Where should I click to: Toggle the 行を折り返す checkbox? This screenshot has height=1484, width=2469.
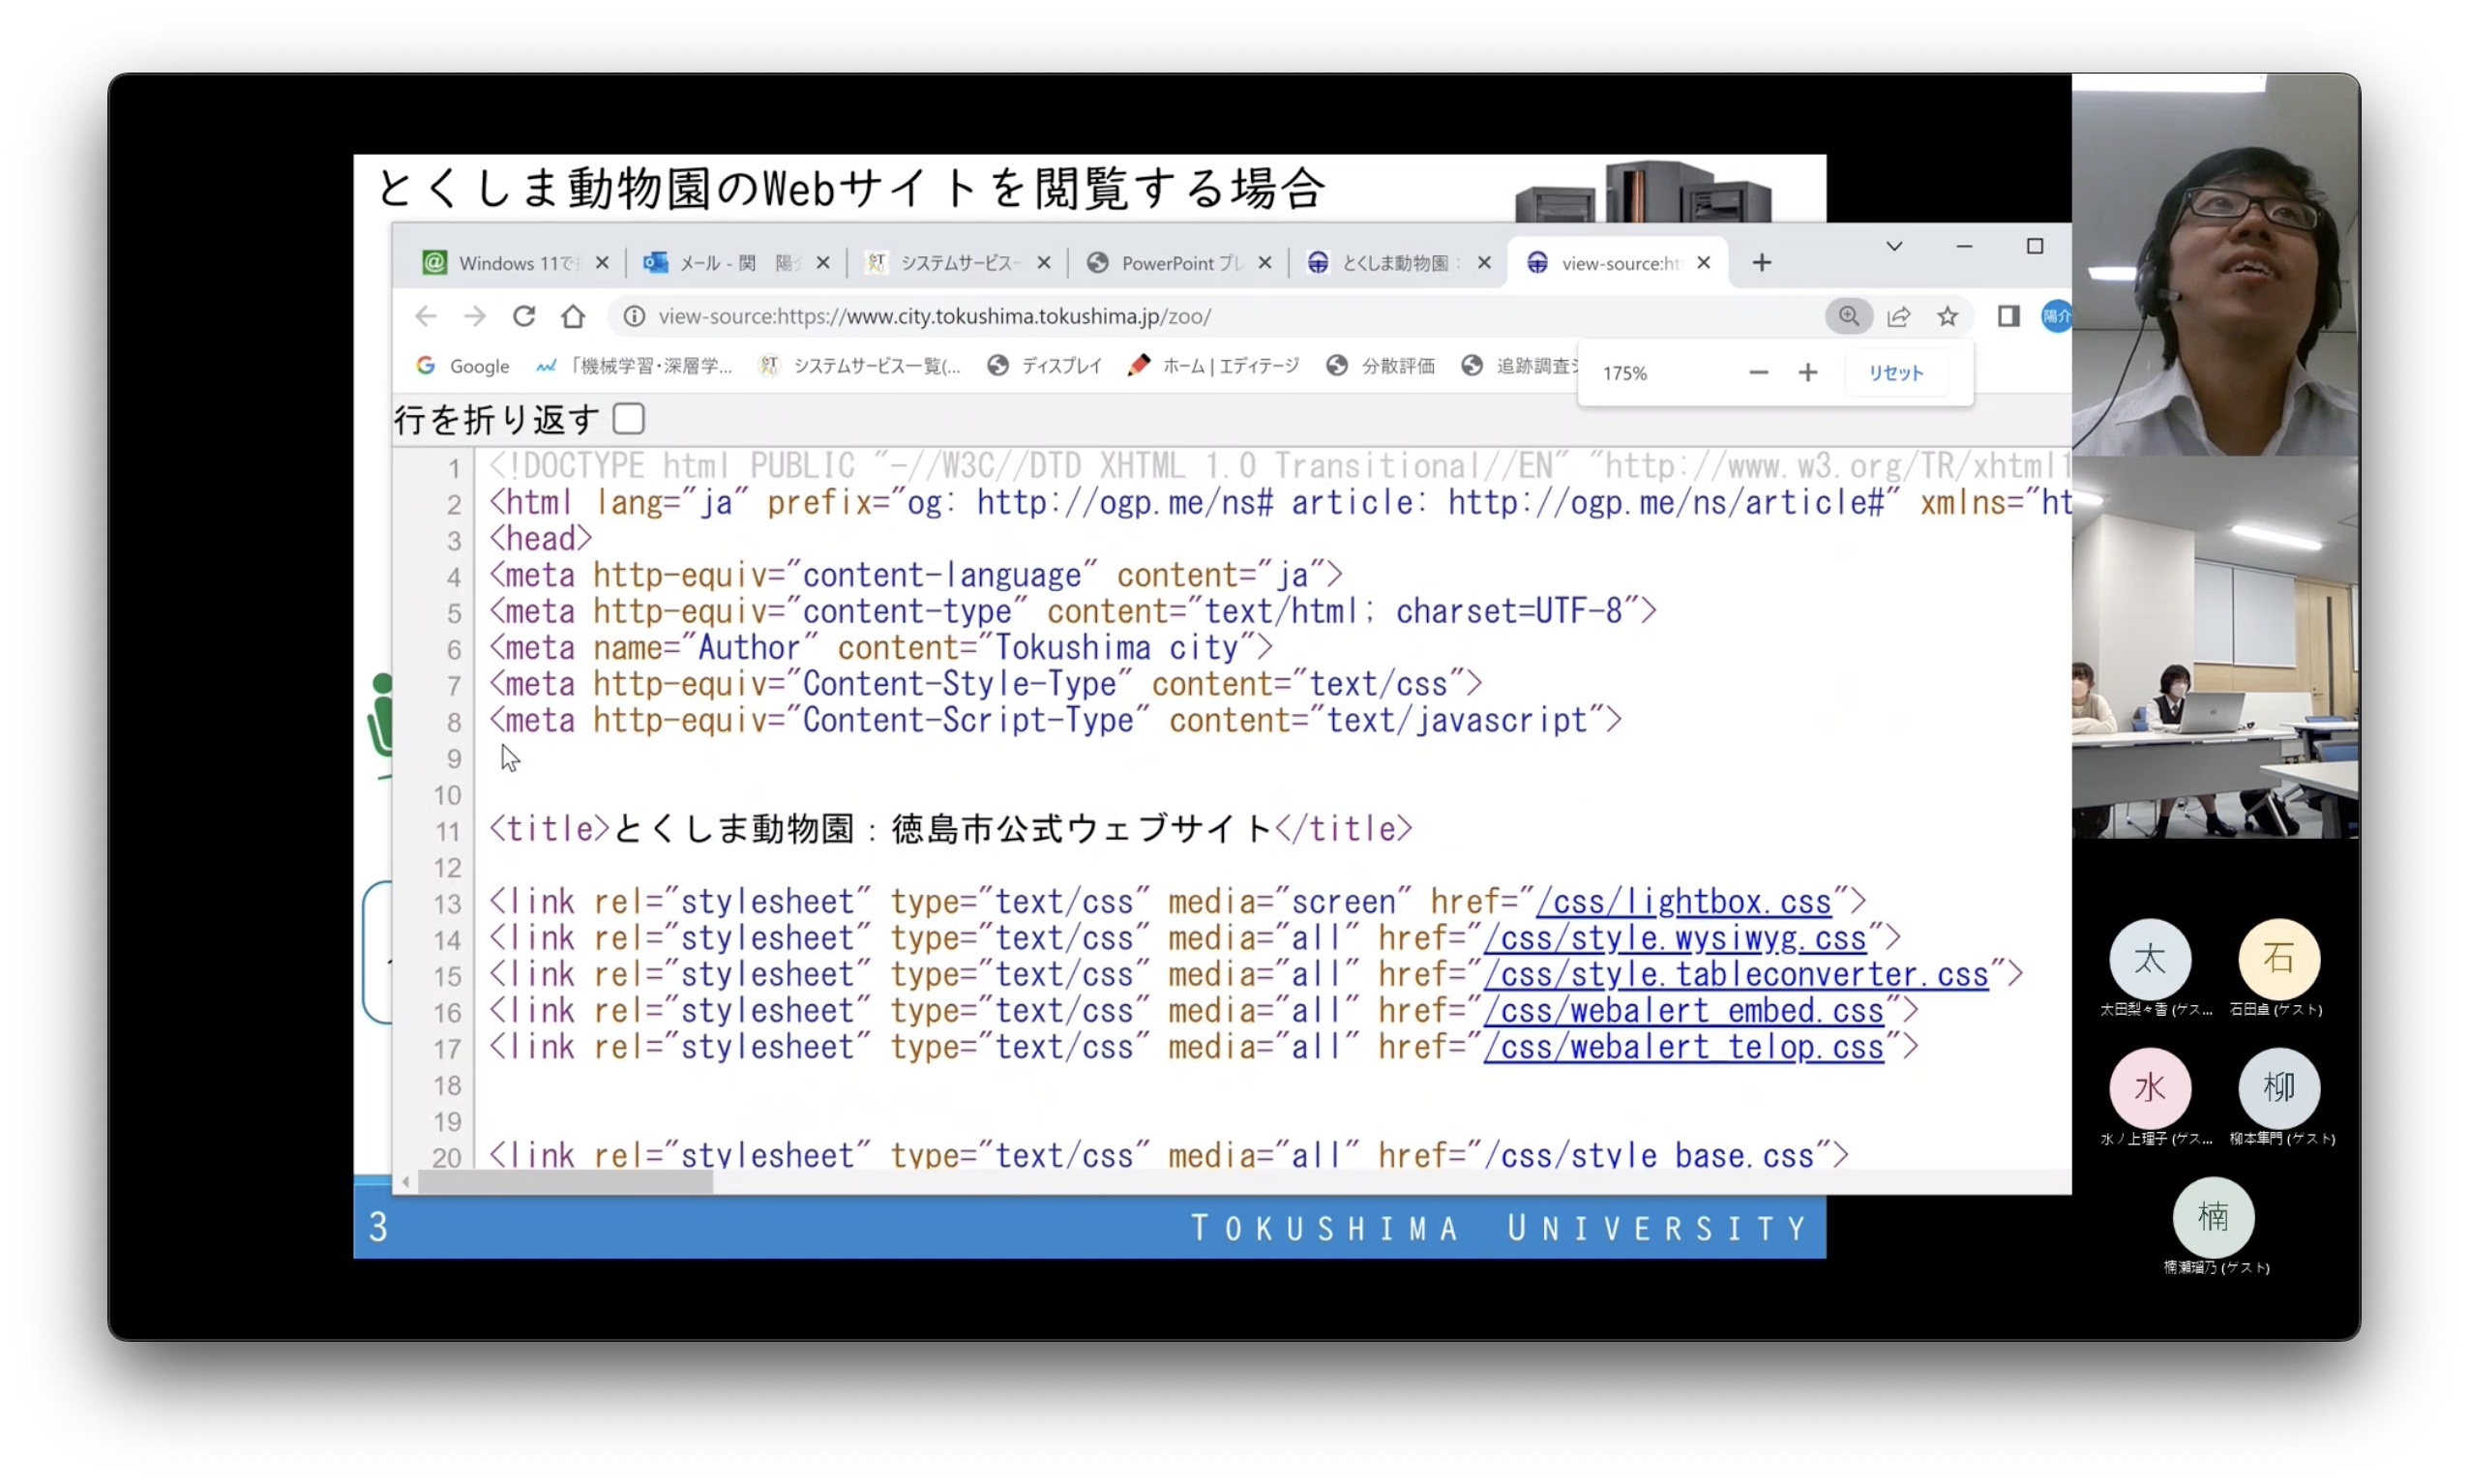pos(628,418)
